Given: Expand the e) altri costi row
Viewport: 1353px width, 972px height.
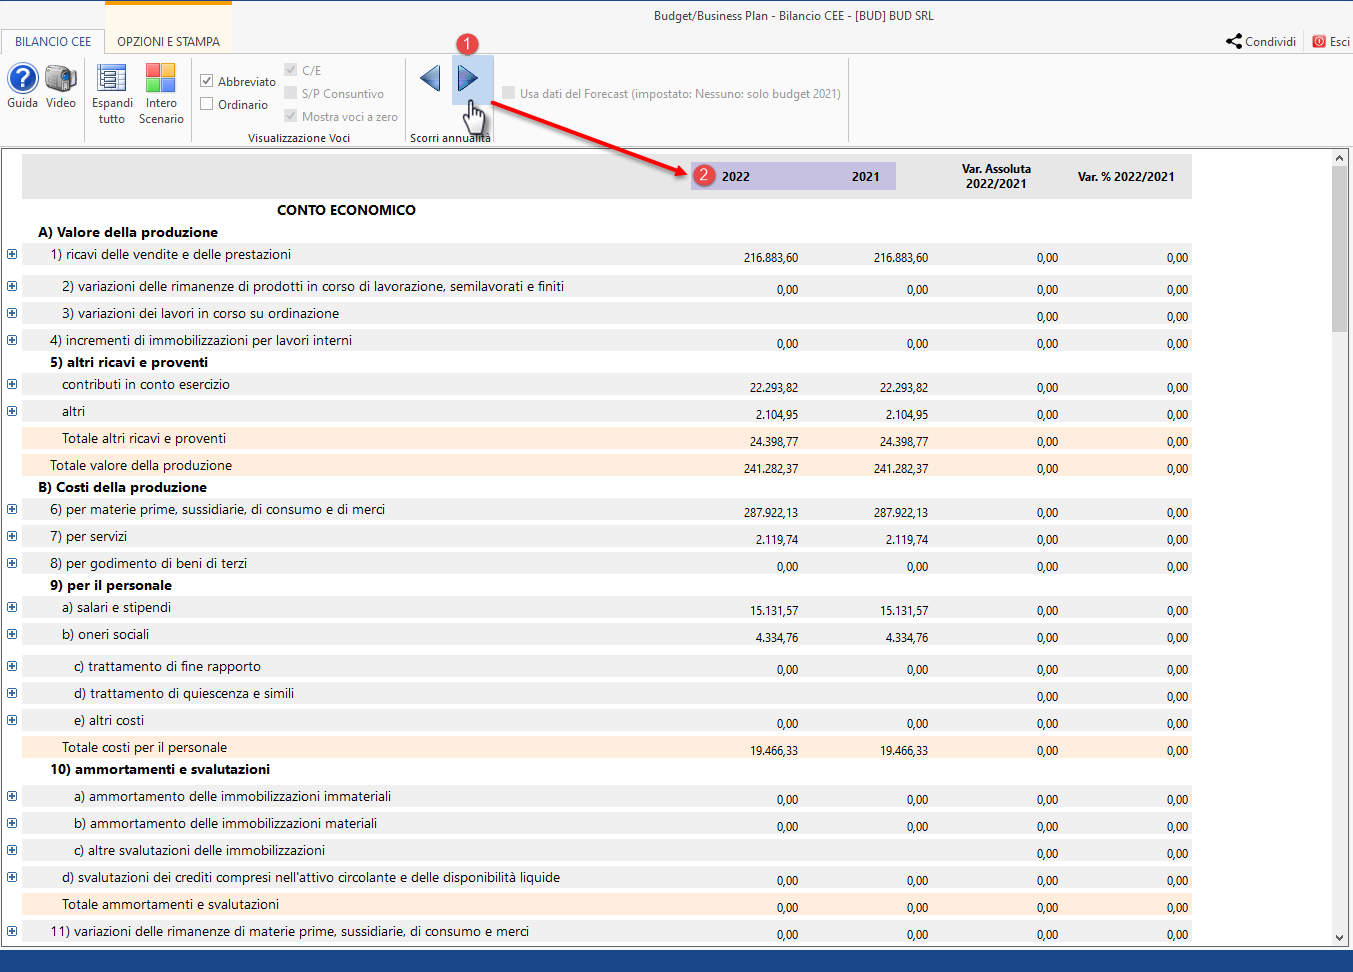Looking at the screenshot, I should coord(12,720).
